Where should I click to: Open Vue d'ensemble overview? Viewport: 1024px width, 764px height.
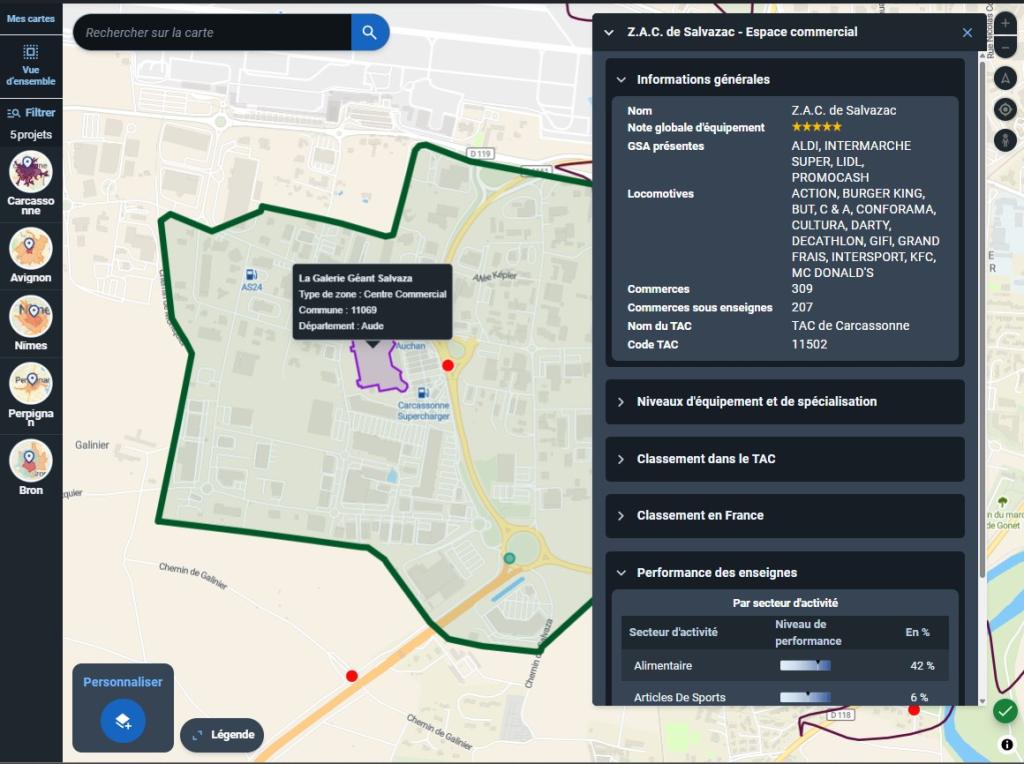point(31,64)
